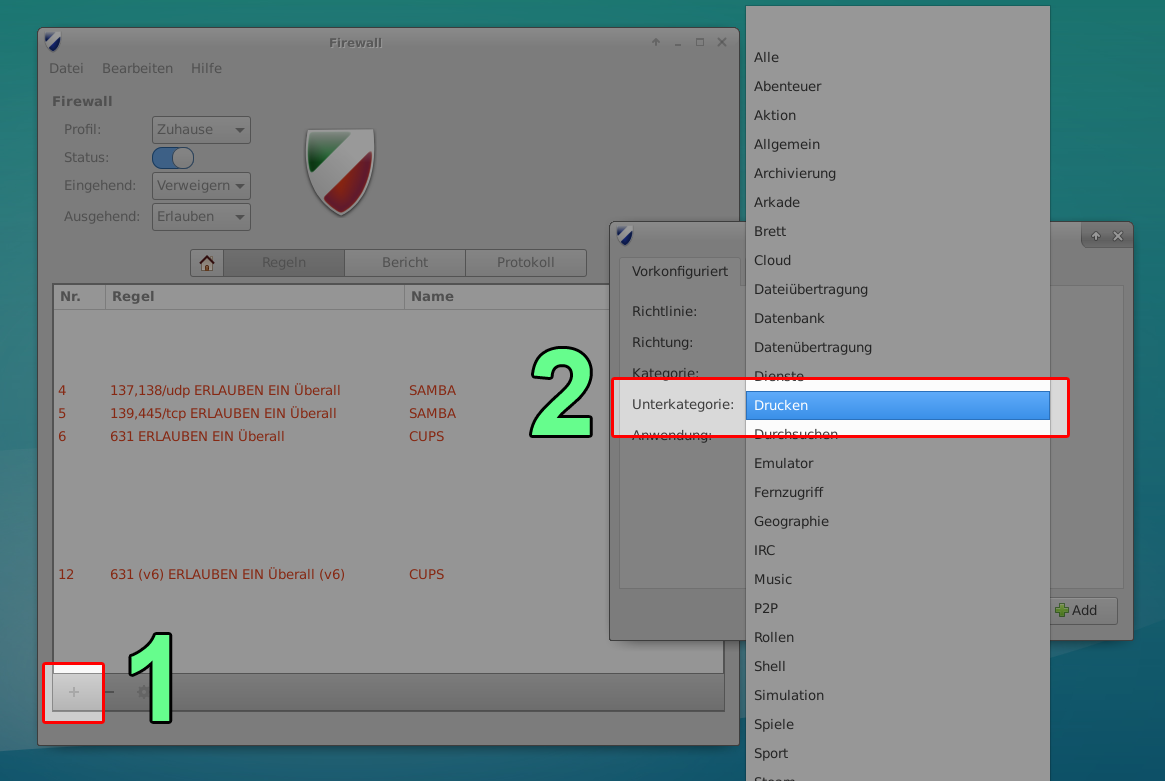Open the gear icon for rule settings
1165x781 pixels.
141,691
